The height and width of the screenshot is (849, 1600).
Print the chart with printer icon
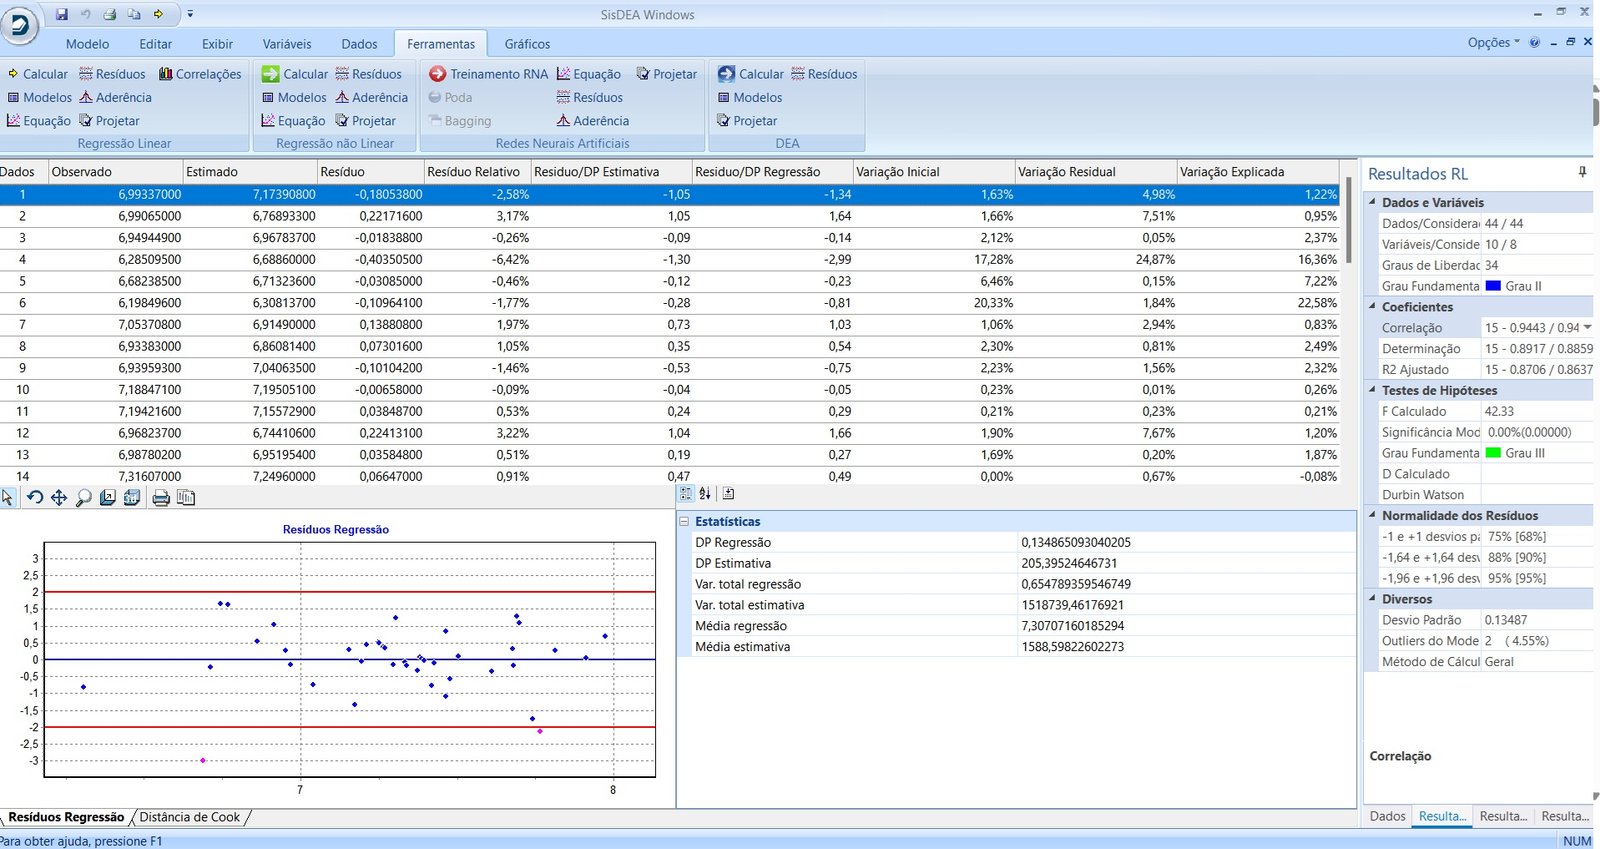click(160, 497)
